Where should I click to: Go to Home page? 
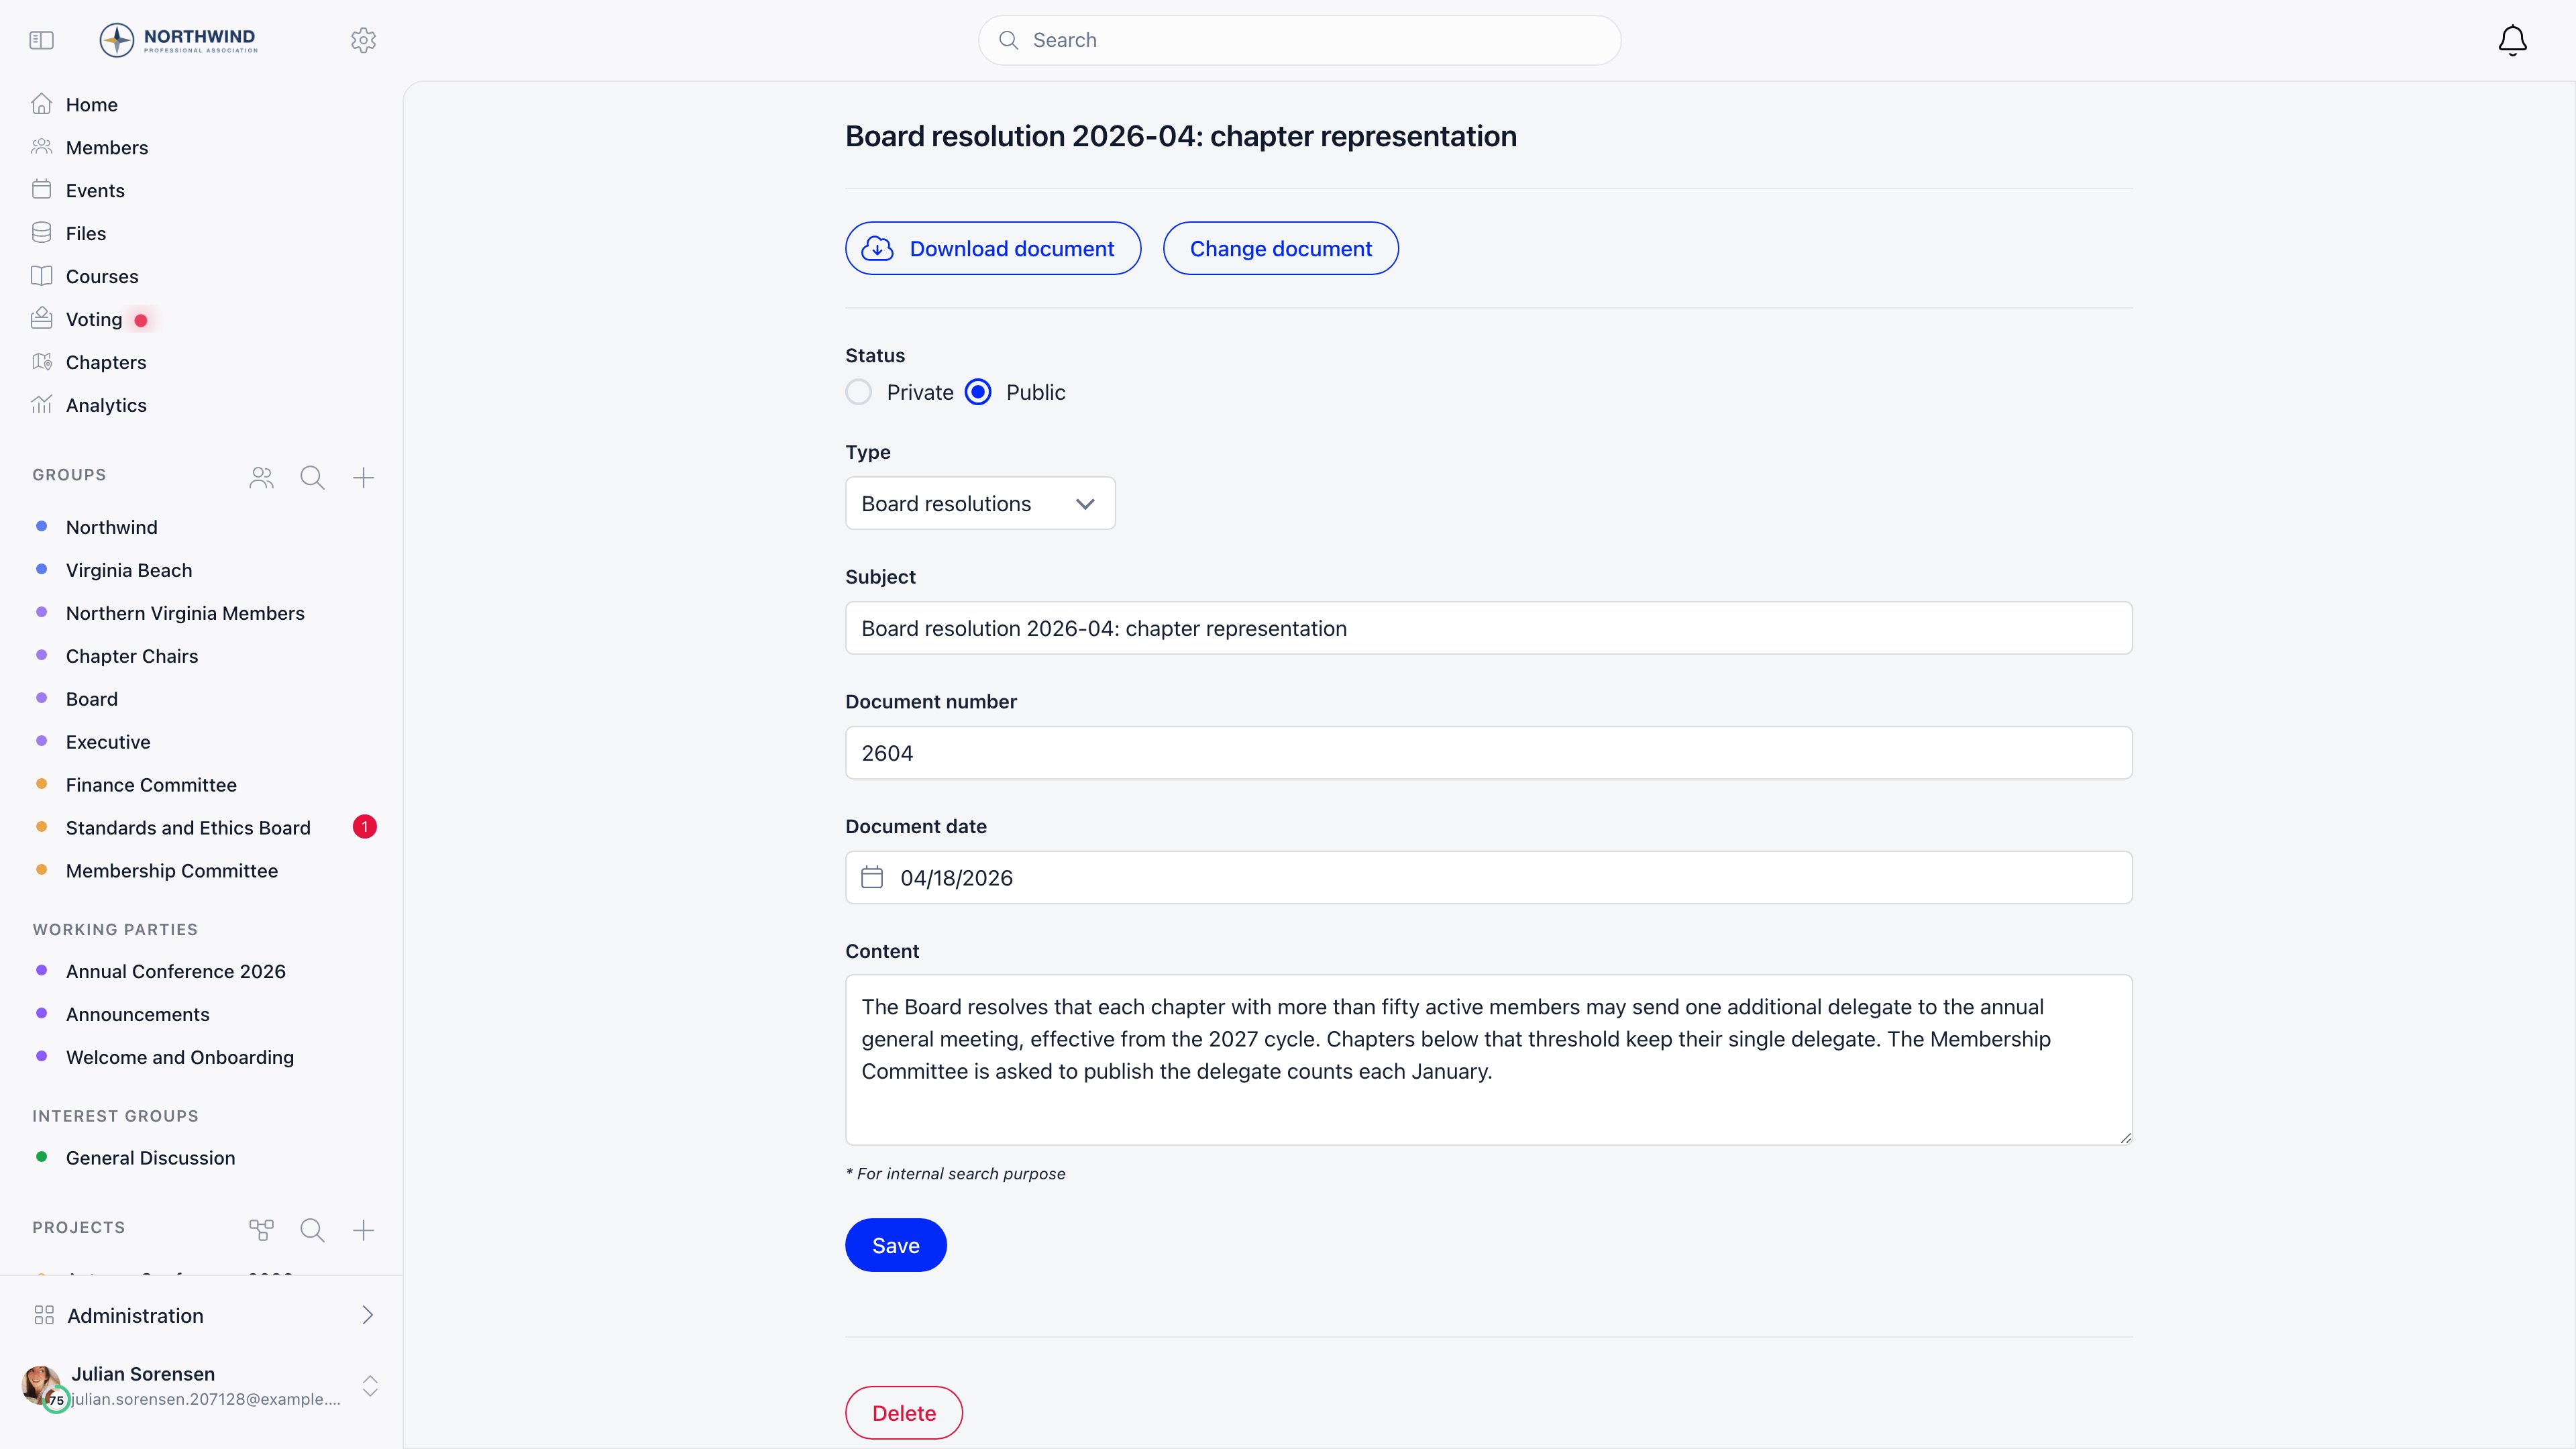(x=92, y=104)
